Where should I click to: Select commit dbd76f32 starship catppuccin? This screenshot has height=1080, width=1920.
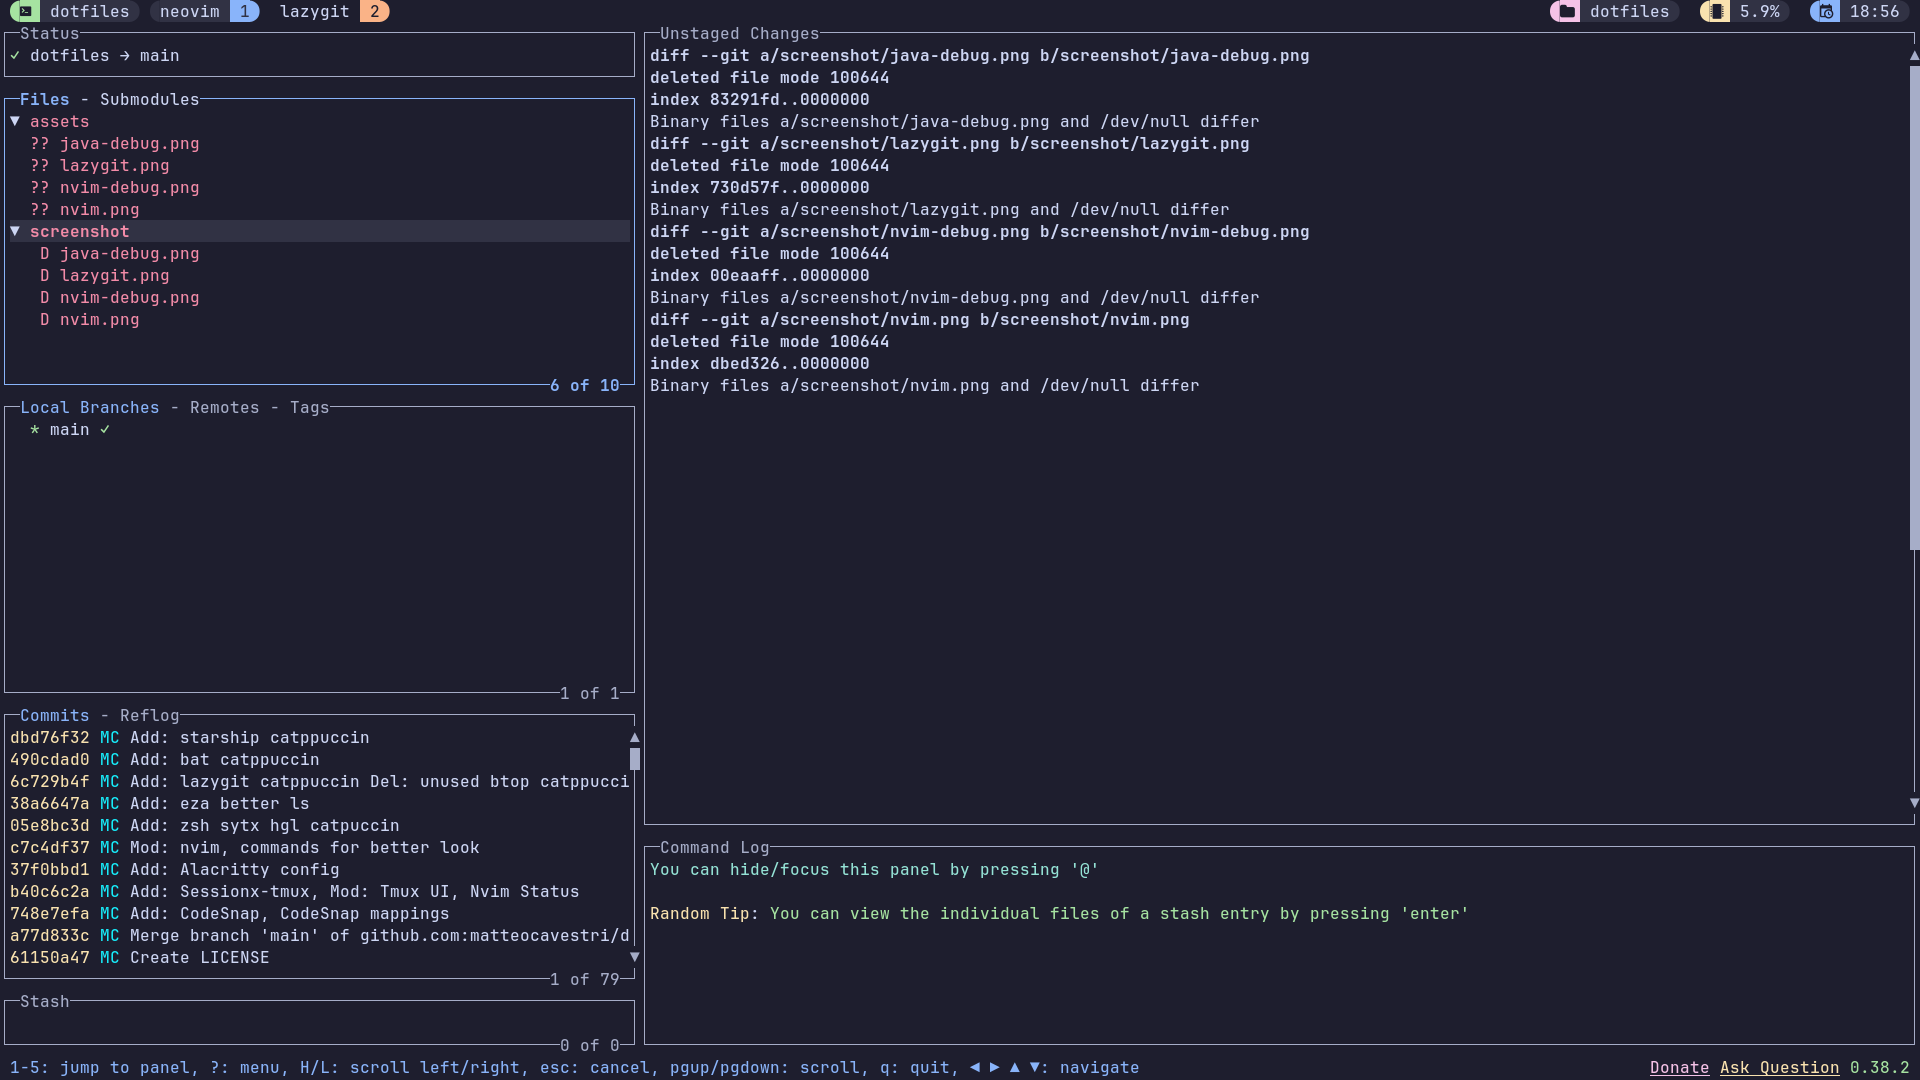pos(190,738)
